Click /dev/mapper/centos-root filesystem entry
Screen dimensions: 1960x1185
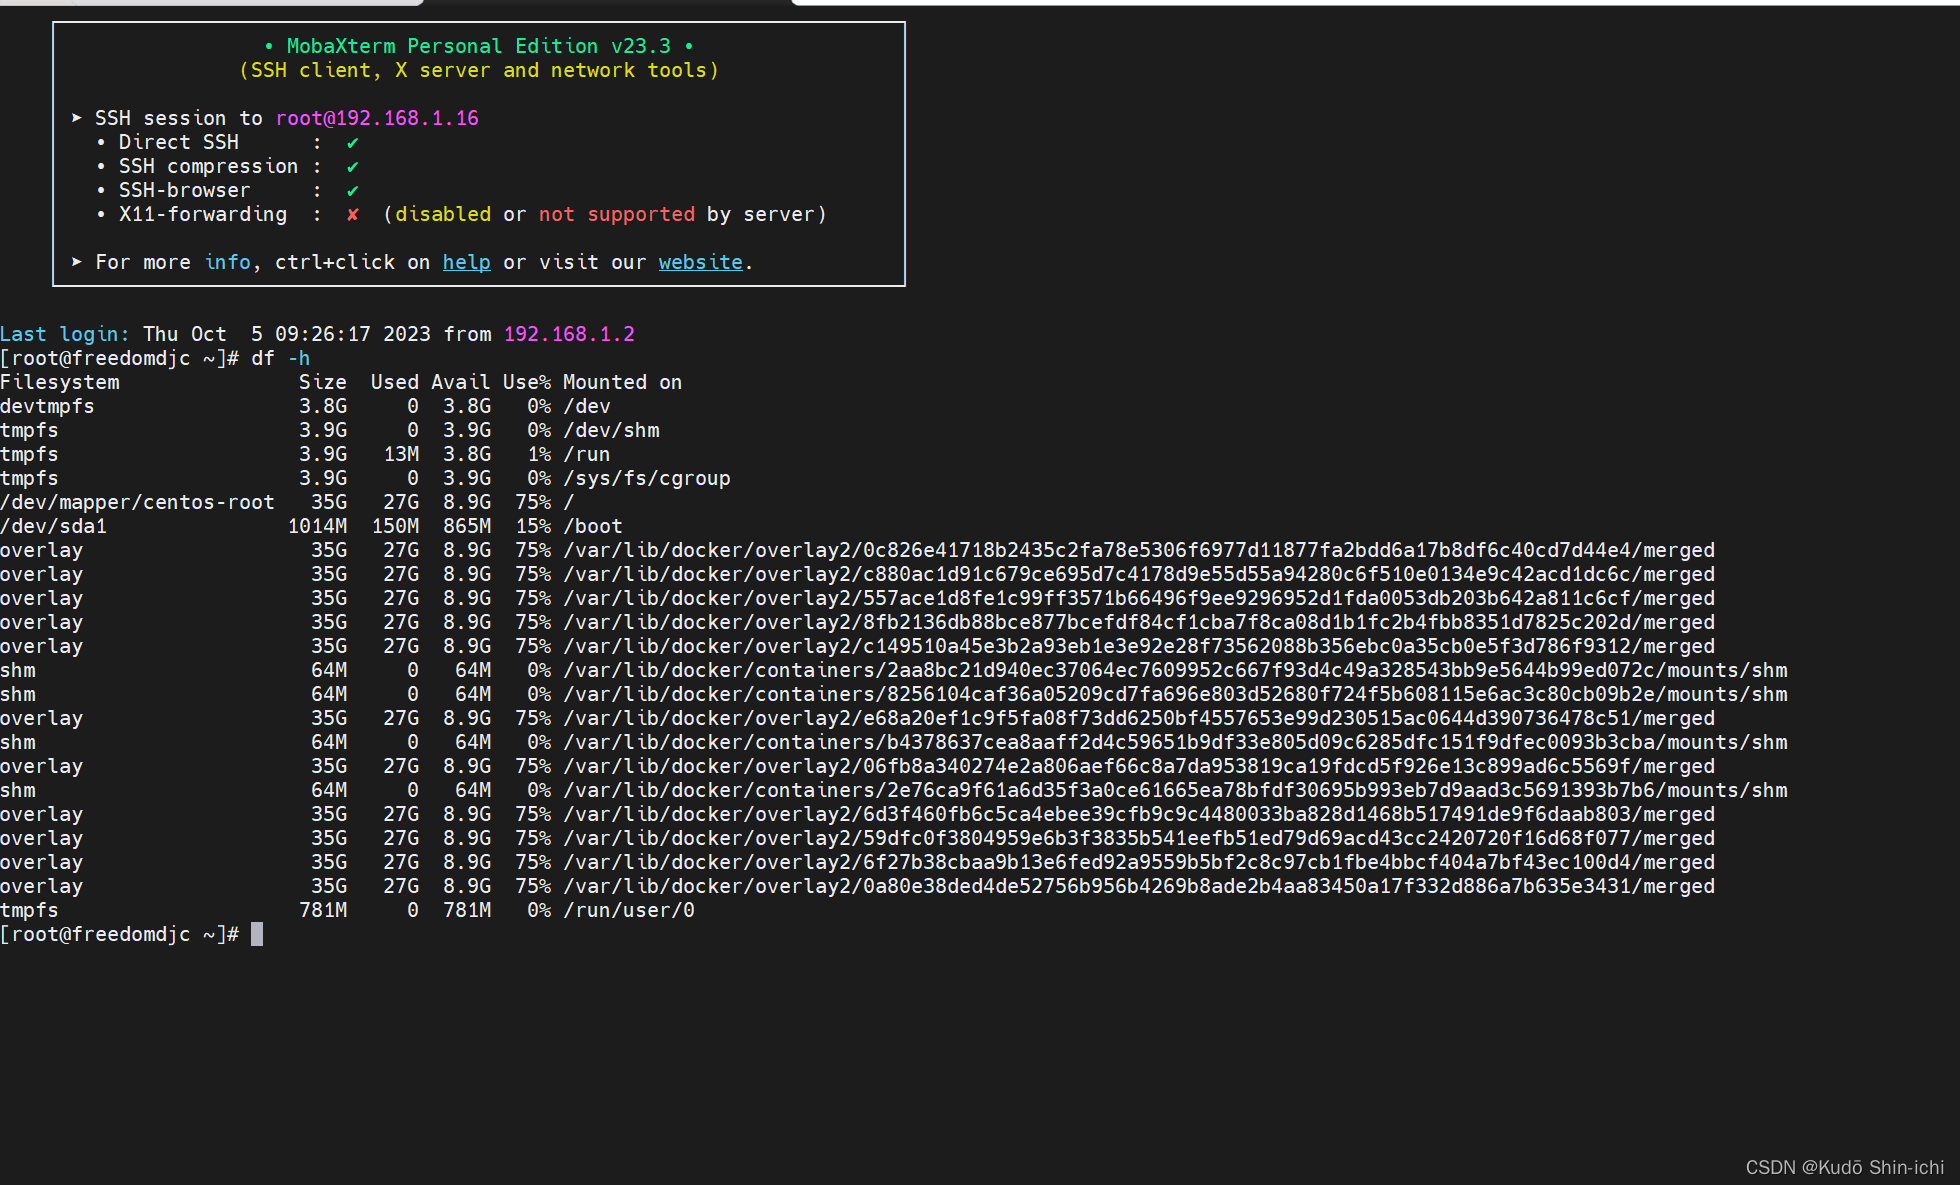137,502
